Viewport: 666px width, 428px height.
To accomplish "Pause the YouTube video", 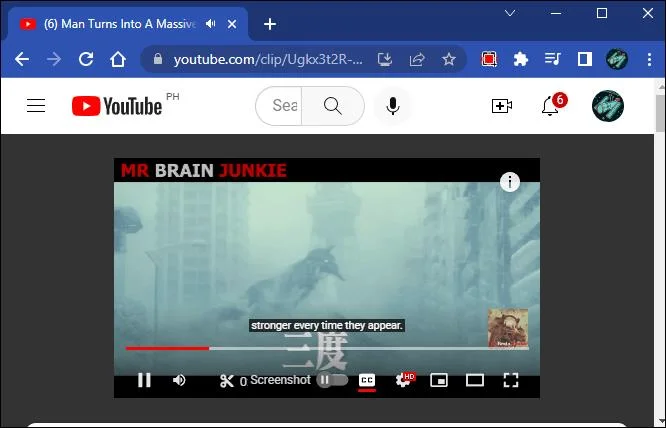I will tap(144, 380).
